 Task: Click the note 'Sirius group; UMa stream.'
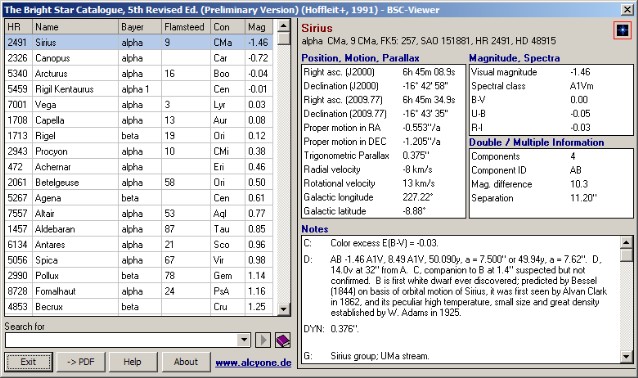[x=380, y=356]
